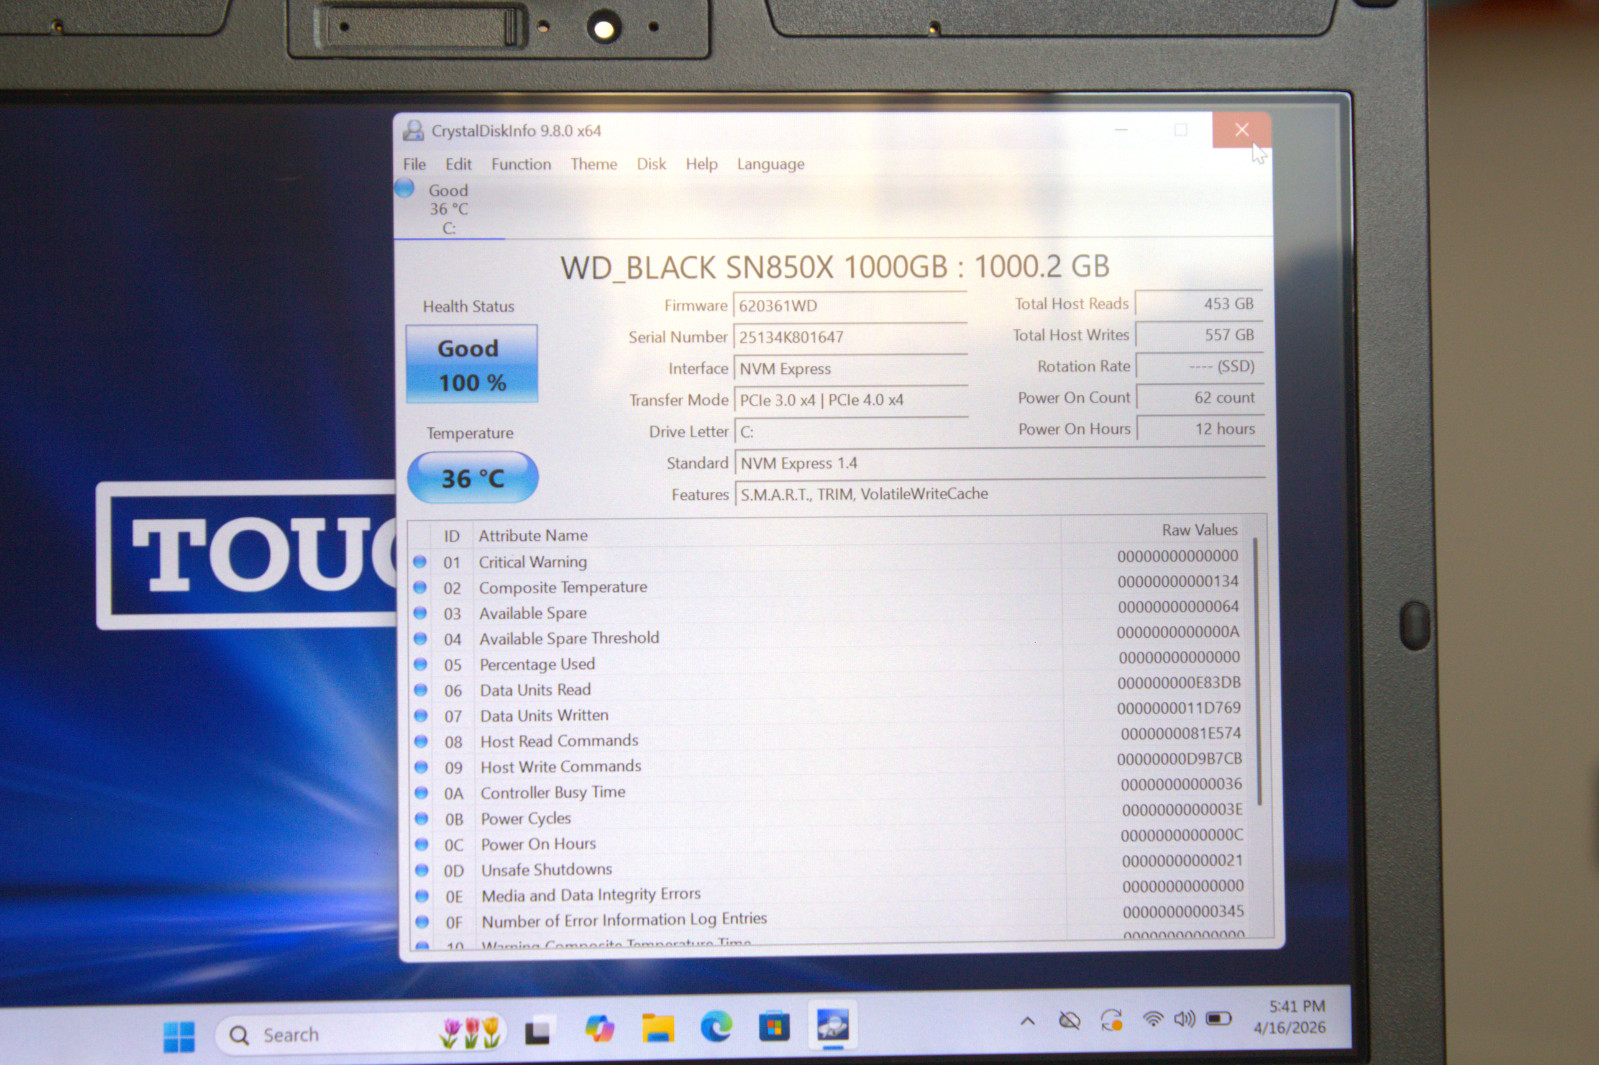Open the Theme menu
Screen dimensions: 1599x1065
[x=594, y=164]
